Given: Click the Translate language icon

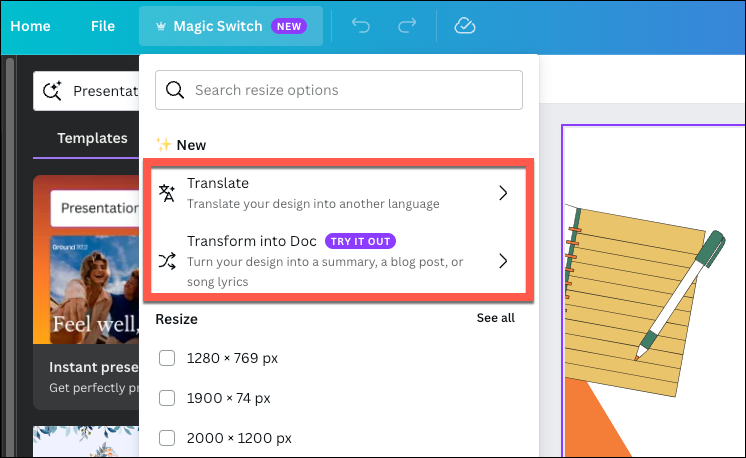Looking at the screenshot, I should click(x=167, y=193).
